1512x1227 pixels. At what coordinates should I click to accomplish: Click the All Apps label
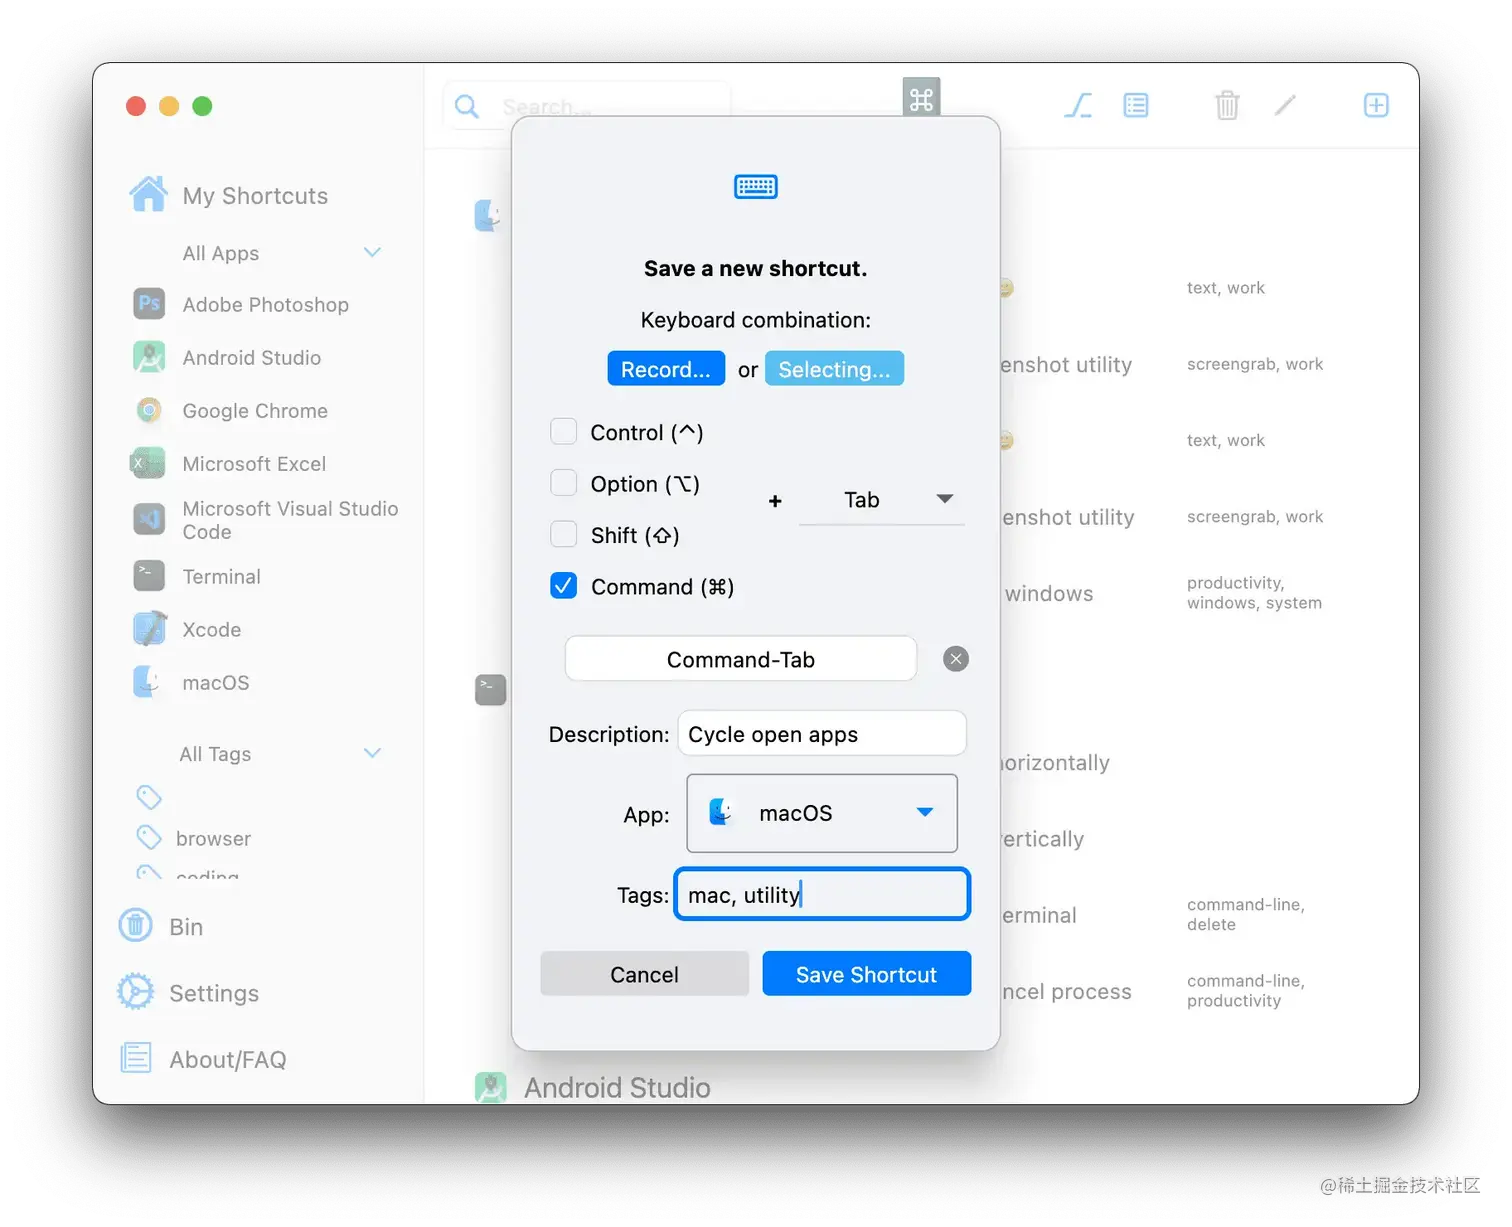pos(221,254)
